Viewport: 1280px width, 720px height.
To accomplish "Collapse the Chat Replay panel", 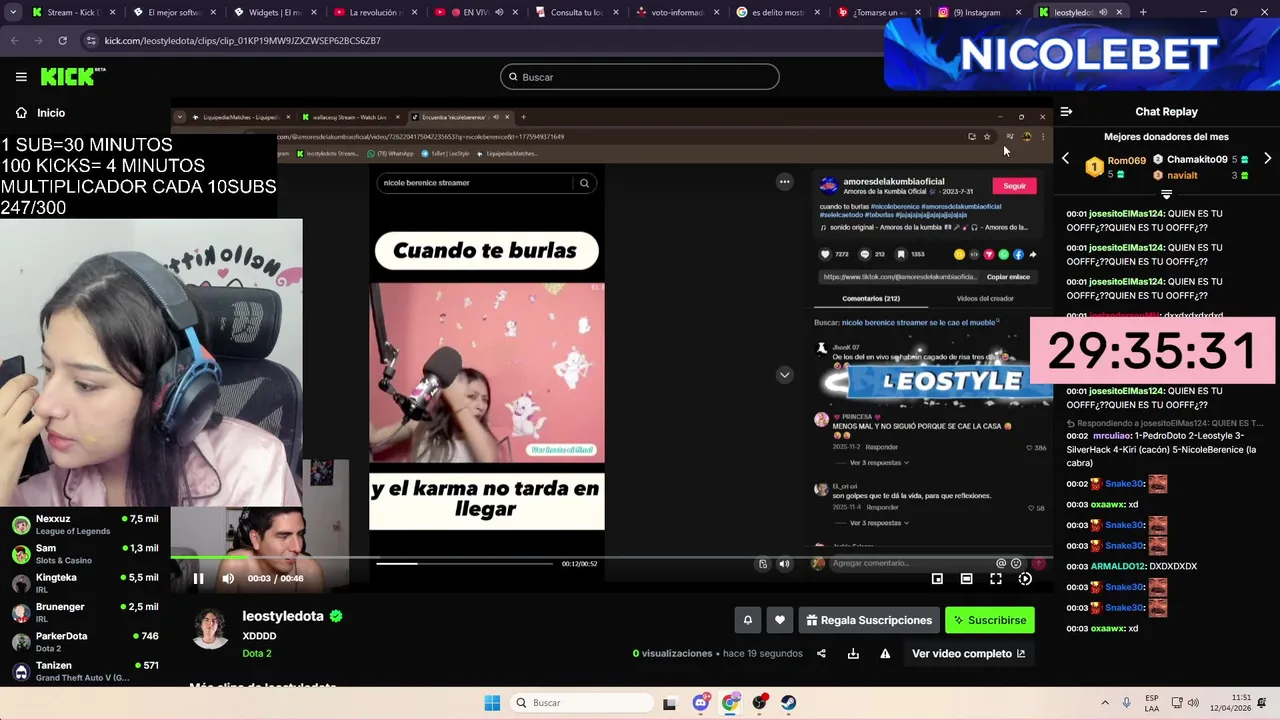I will 1066,112.
